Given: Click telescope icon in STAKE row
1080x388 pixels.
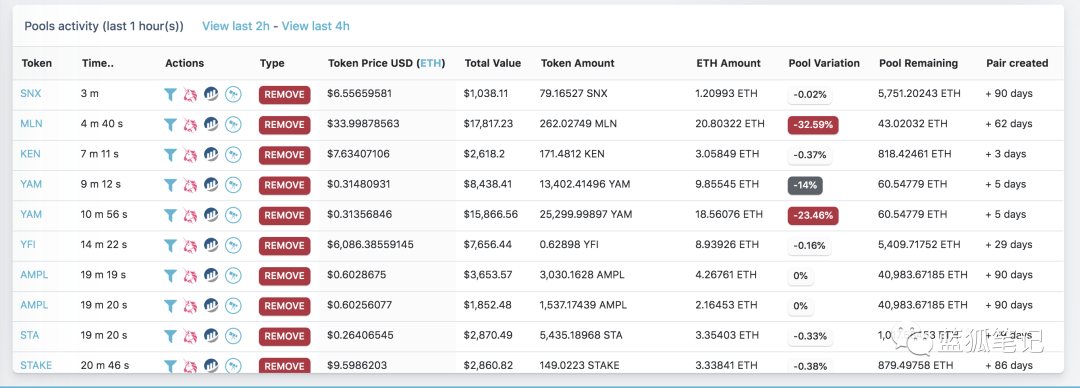Looking at the screenshot, I should [x=233, y=366].
